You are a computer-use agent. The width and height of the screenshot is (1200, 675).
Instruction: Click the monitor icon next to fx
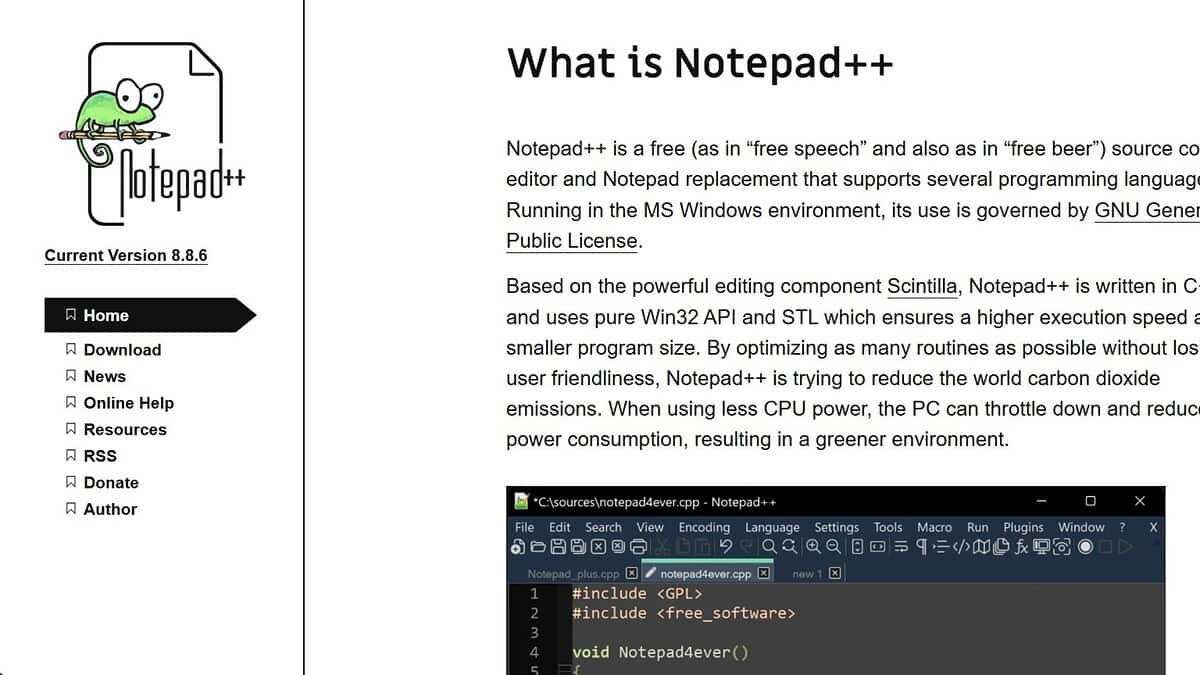click(x=1042, y=547)
